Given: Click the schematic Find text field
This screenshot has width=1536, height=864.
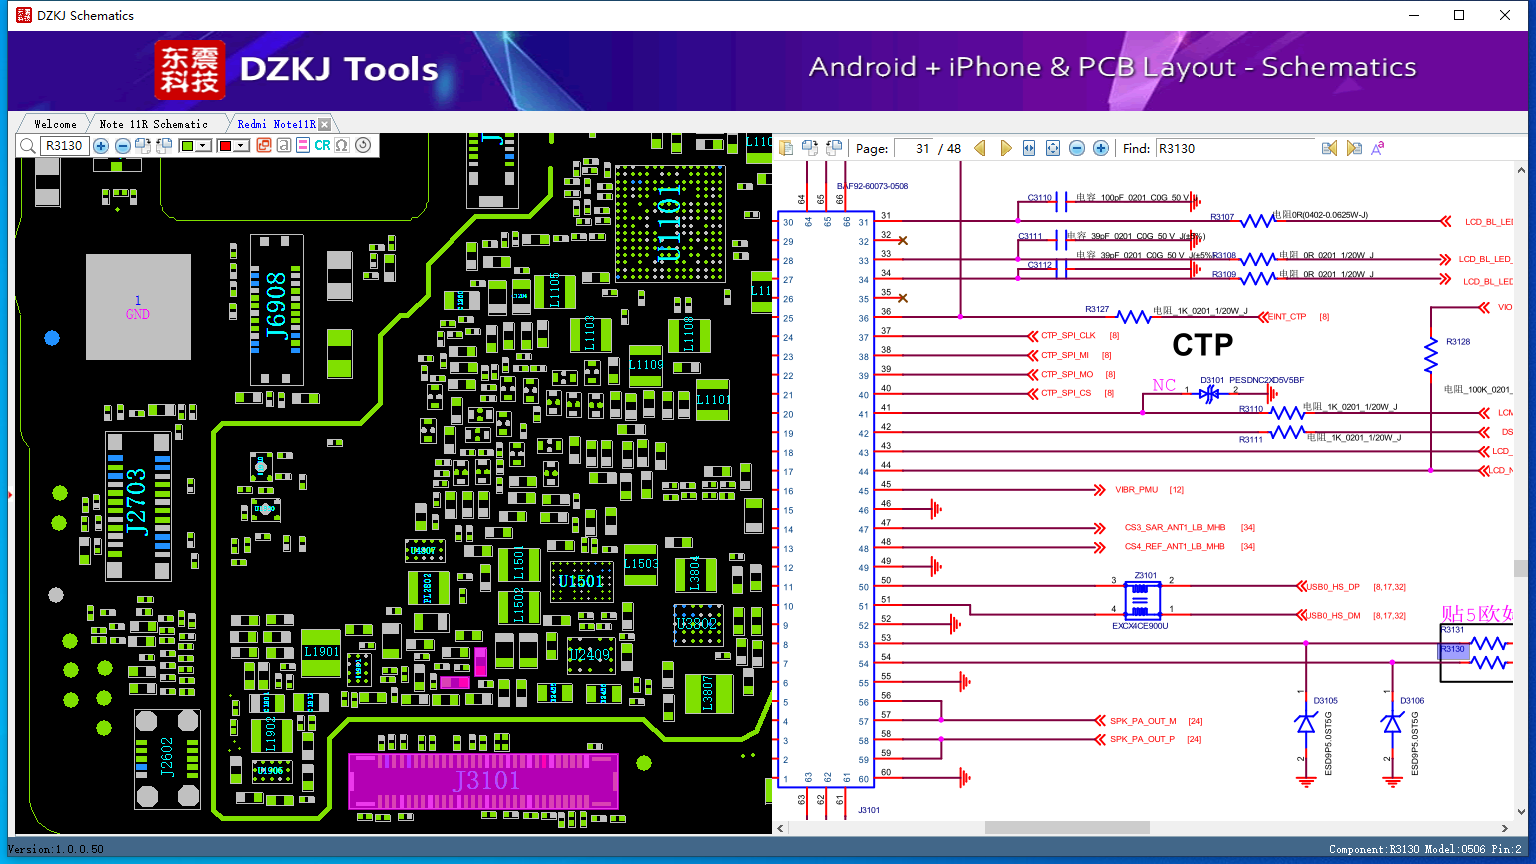Looking at the screenshot, I should (x=1235, y=148).
